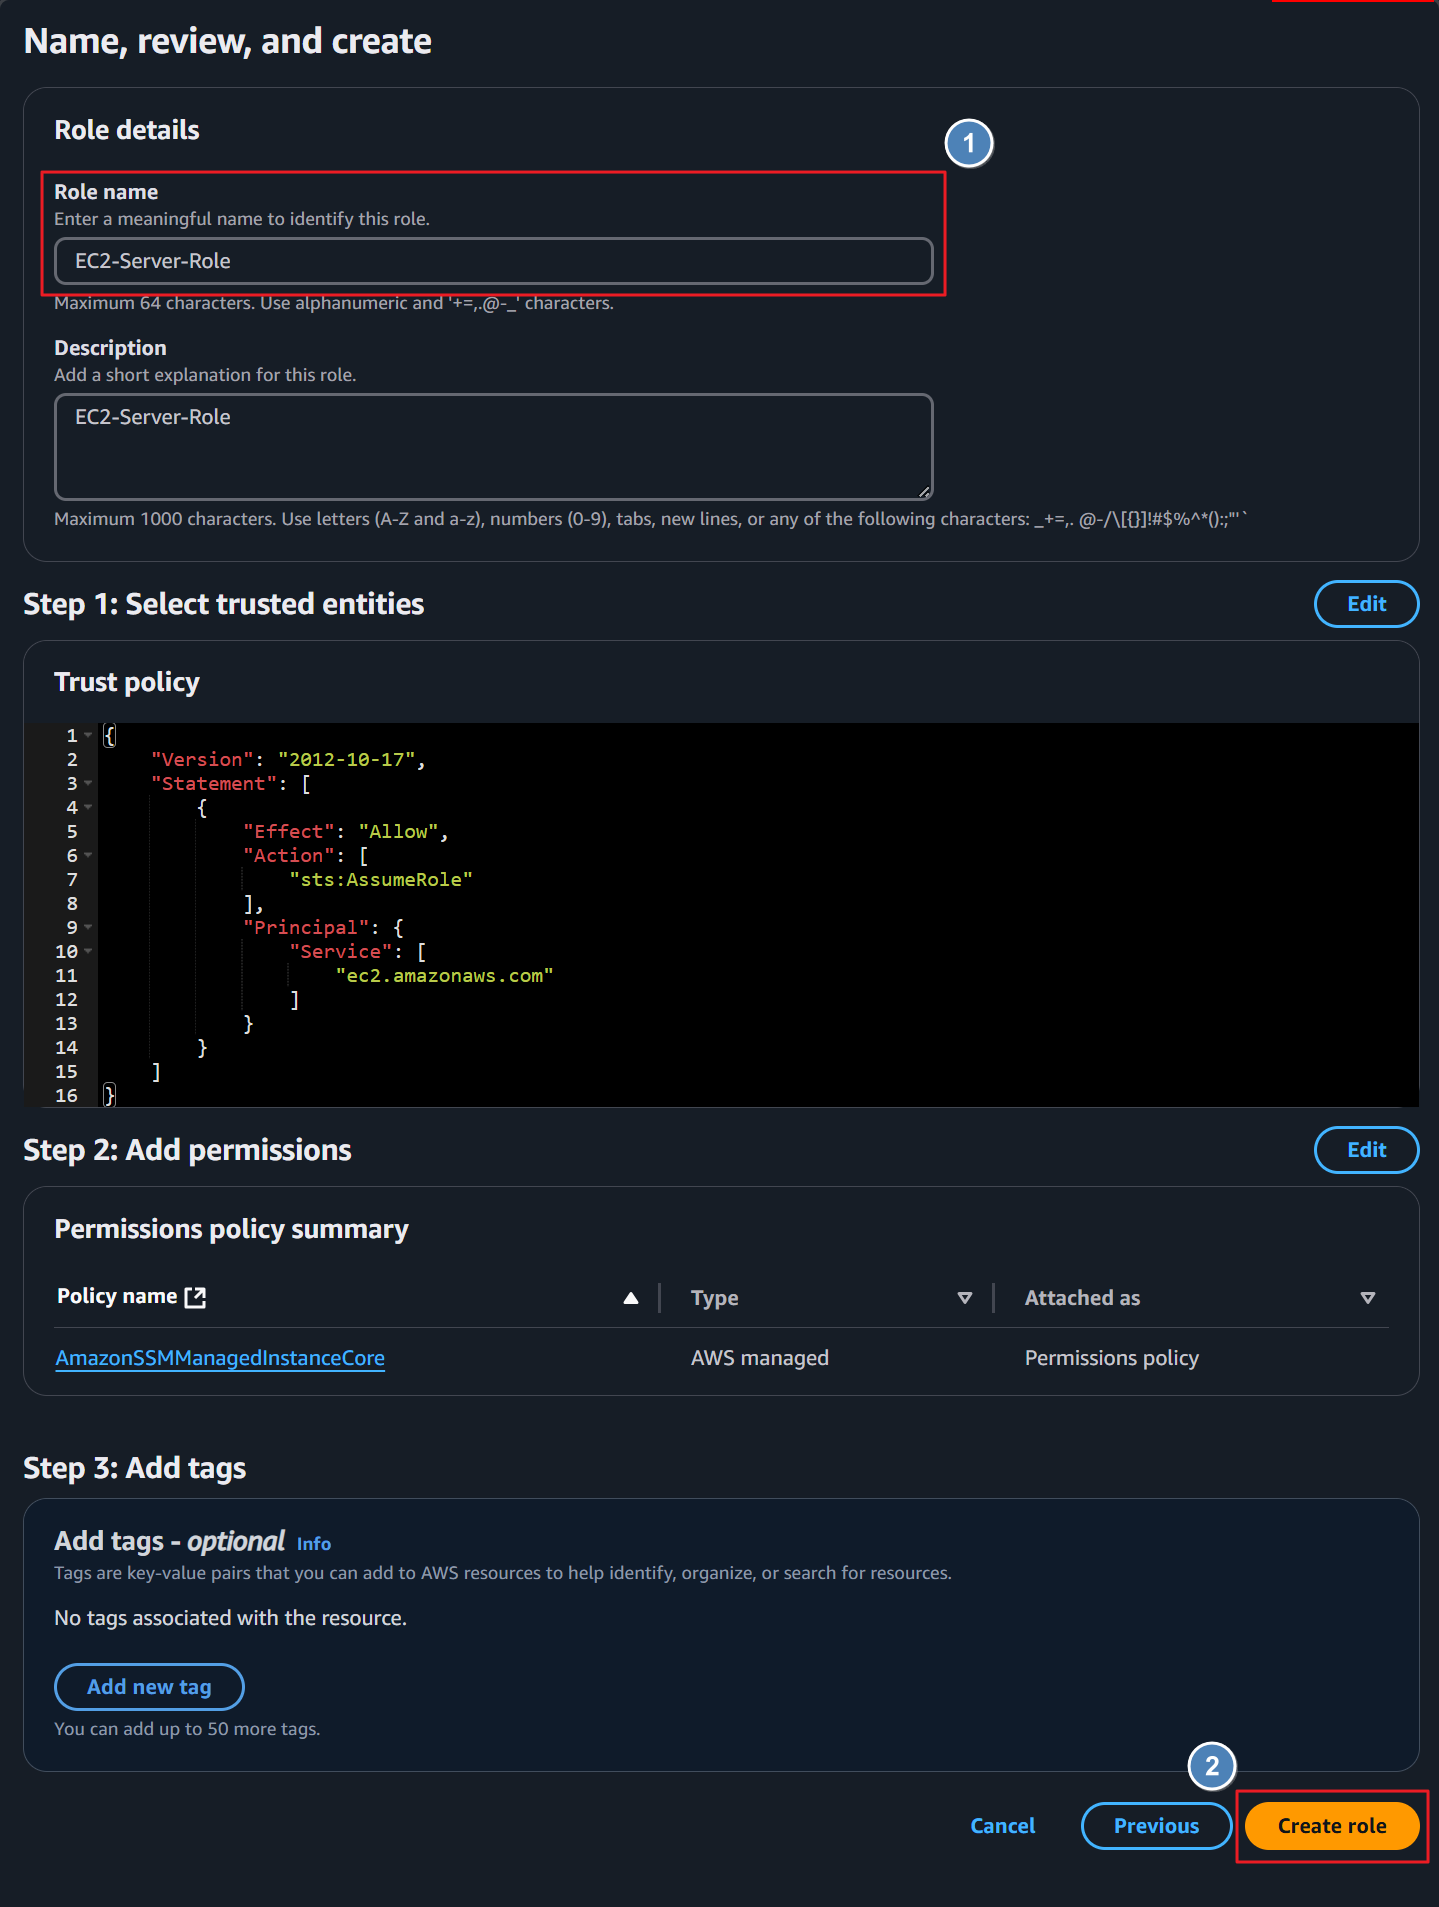
Task: Click the Attached as column sort arrow
Action: click(x=1368, y=1298)
